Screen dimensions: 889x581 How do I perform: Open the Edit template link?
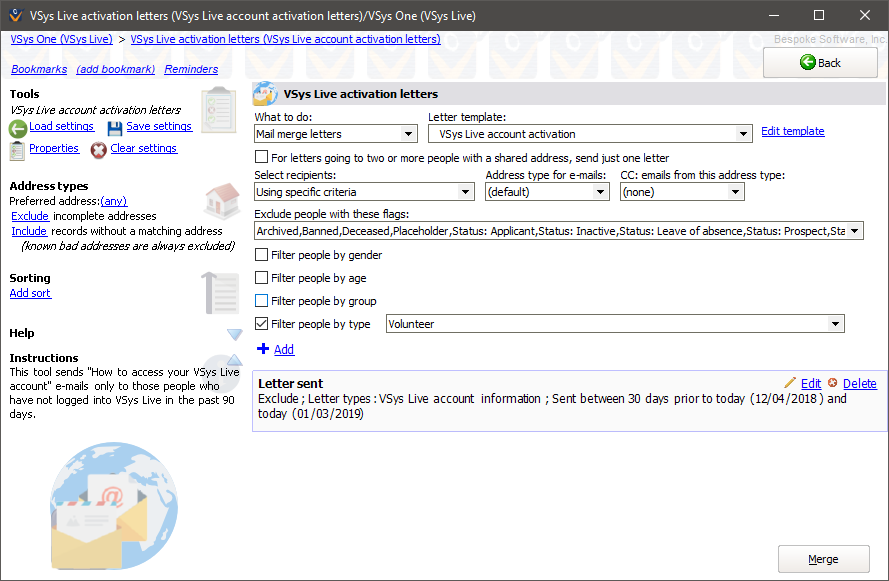coord(792,131)
